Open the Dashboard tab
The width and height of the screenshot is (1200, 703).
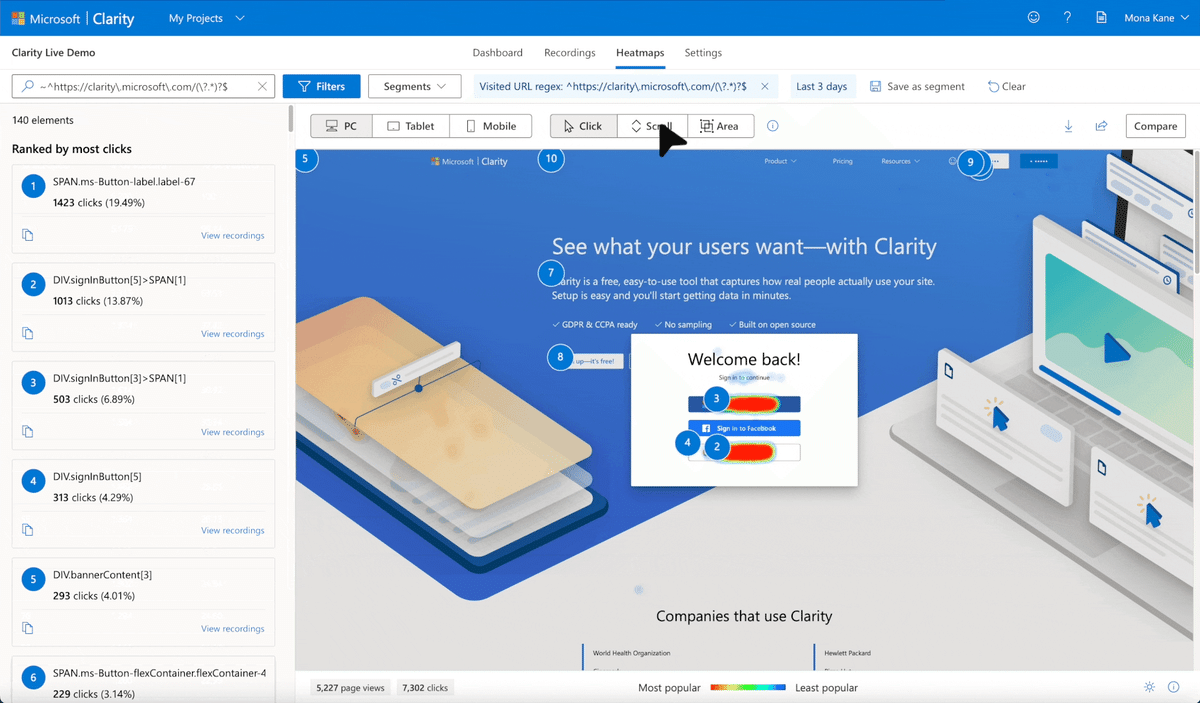pos(498,53)
